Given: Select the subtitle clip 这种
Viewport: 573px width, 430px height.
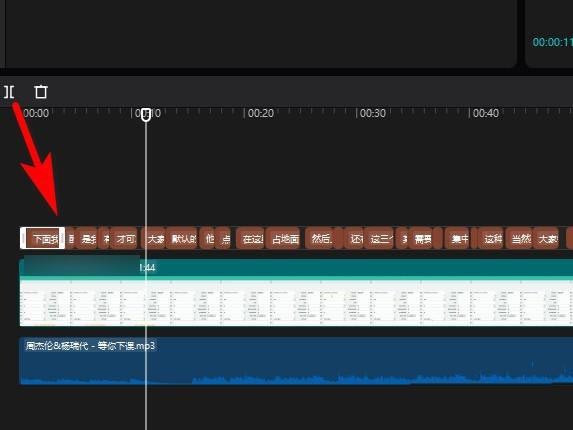Looking at the screenshot, I should [x=491, y=239].
